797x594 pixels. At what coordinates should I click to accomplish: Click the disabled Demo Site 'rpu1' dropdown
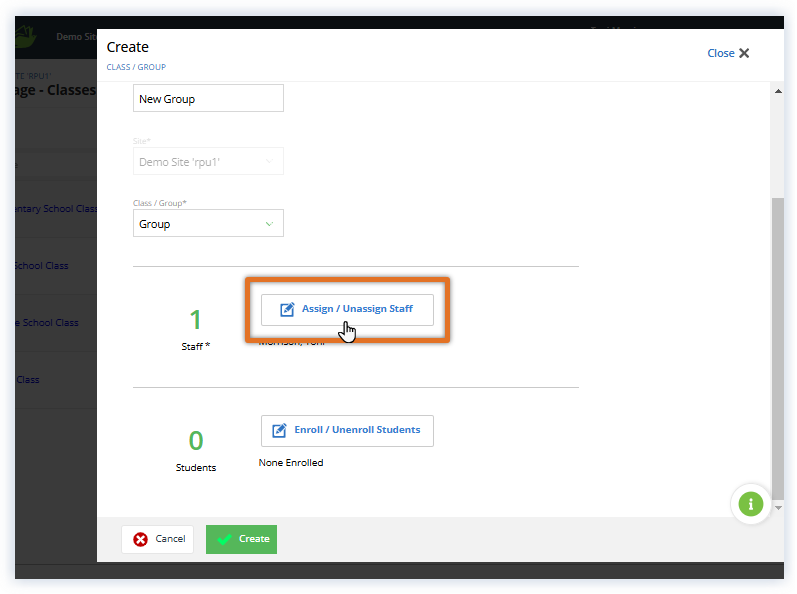click(208, 161)
